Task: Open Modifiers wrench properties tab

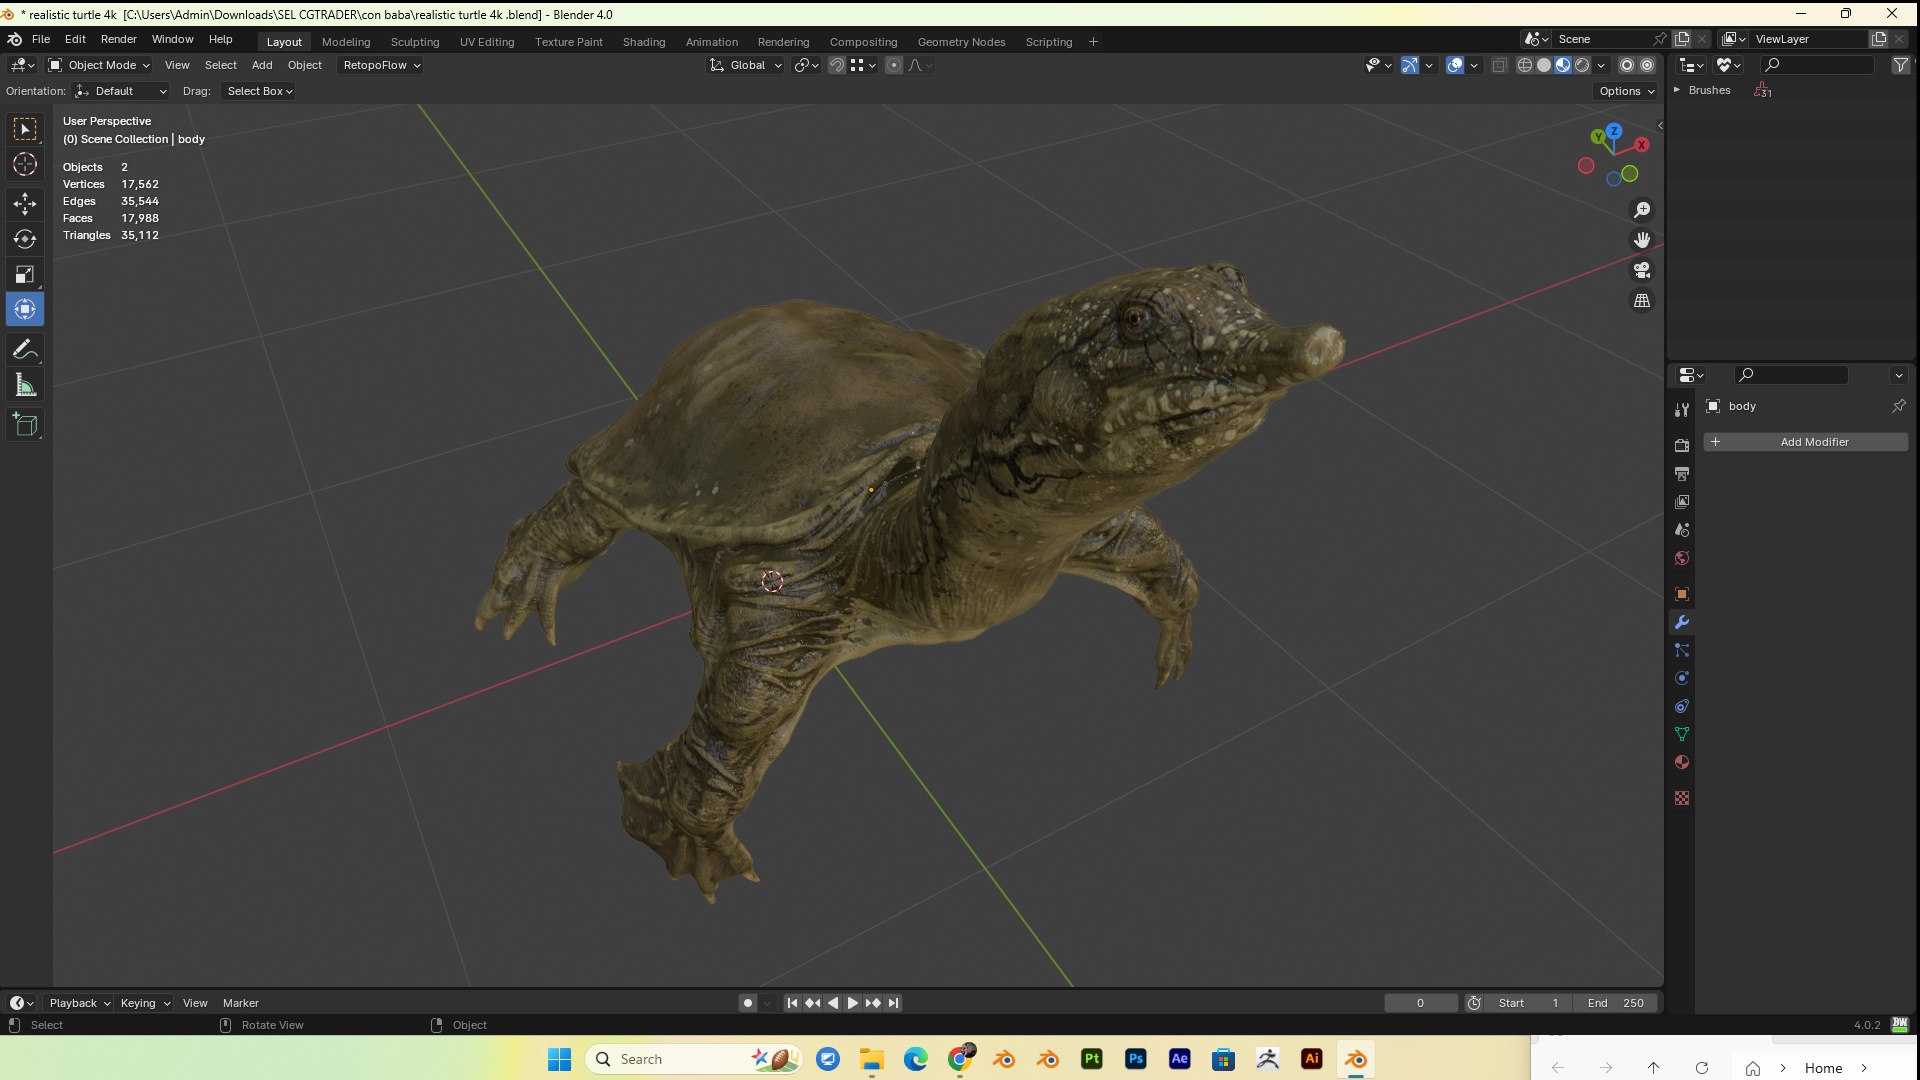Action: tap(1682, 622)
